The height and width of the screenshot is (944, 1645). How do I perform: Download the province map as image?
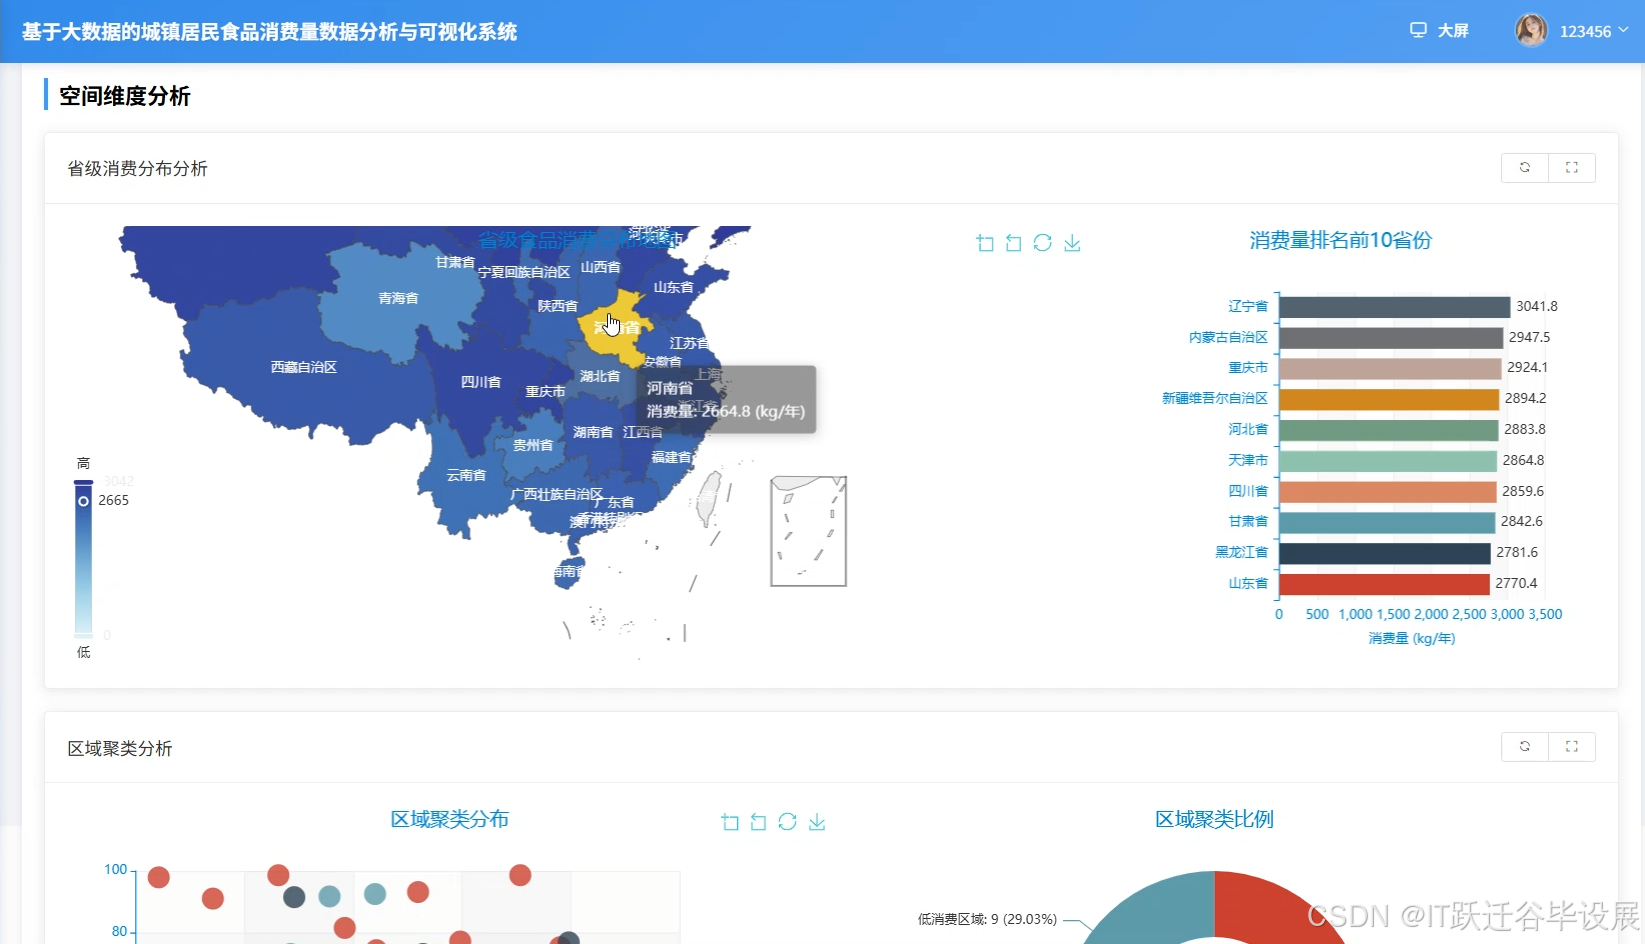(1072, 243)
